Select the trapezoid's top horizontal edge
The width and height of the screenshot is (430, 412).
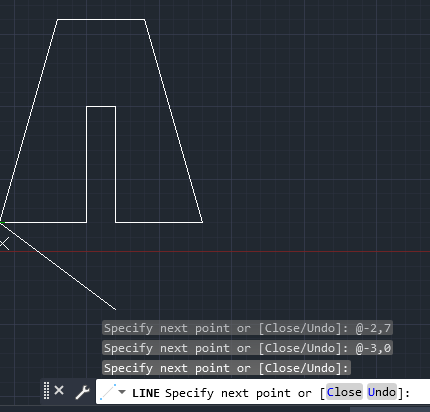[x=101, y=20]
